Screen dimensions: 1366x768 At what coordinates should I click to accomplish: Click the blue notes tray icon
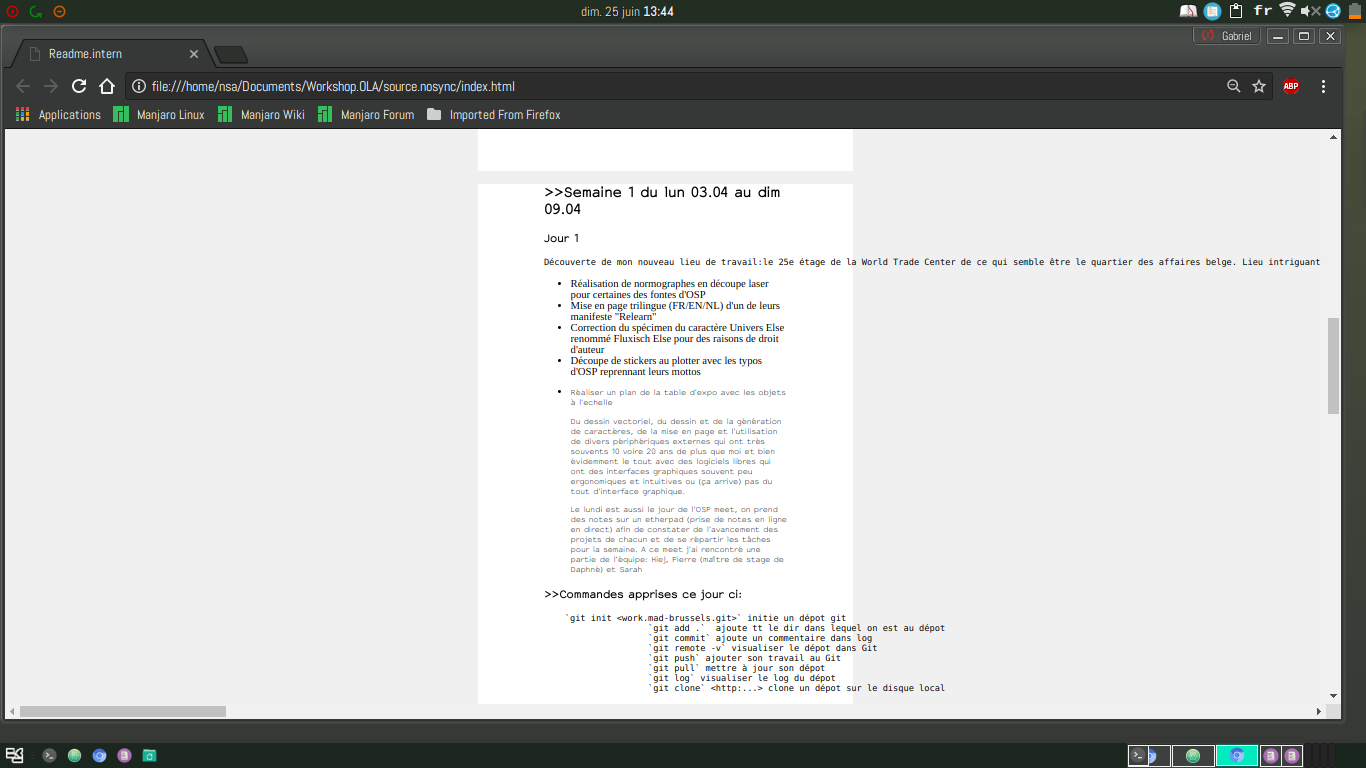[1212, 11]
